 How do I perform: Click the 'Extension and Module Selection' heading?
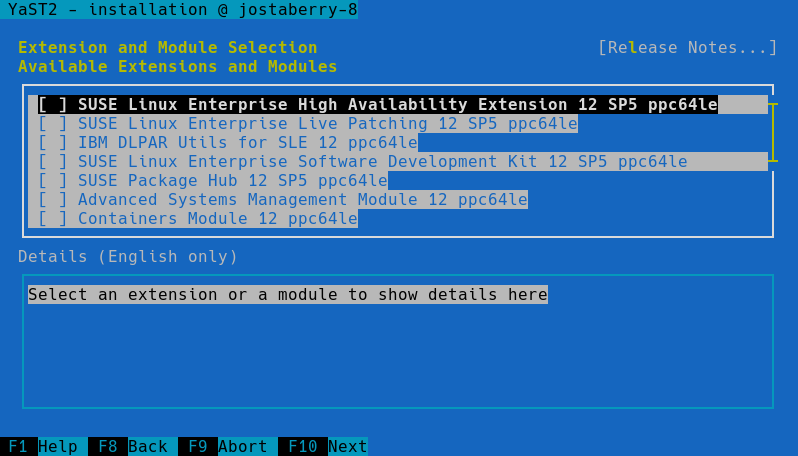point(167,48)
